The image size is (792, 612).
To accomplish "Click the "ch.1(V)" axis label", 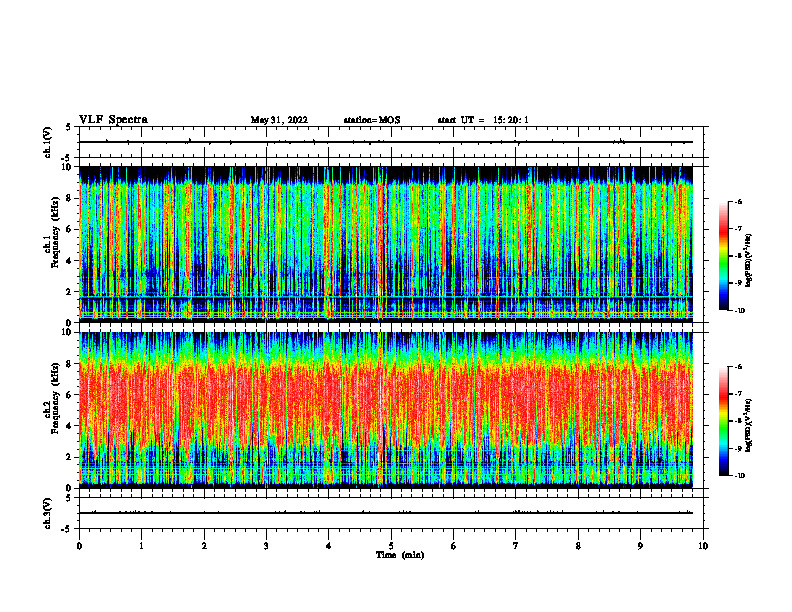I will pyautogui.click(x=48, y=142).
